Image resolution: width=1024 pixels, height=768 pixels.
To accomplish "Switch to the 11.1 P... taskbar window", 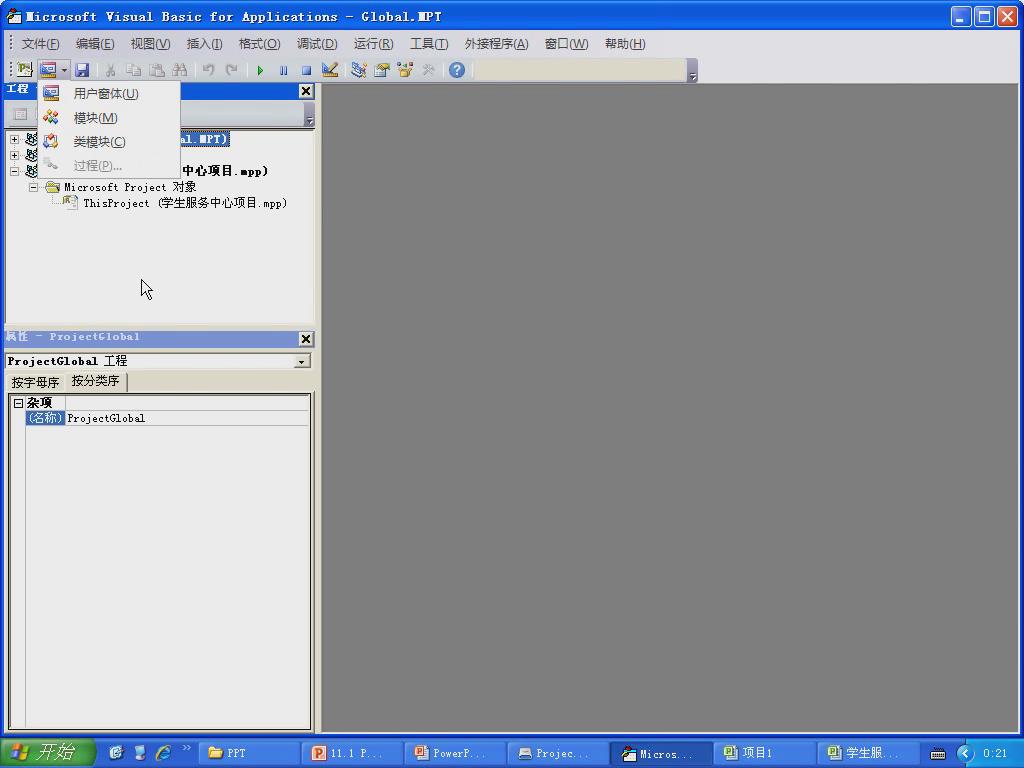I will tap(351, 753).
